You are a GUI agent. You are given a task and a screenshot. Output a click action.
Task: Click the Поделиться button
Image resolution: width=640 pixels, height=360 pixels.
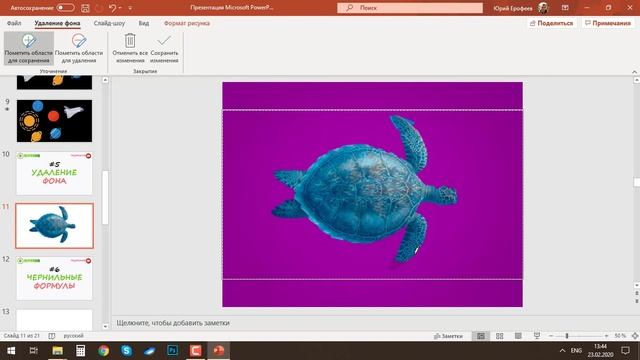[551, 23]
